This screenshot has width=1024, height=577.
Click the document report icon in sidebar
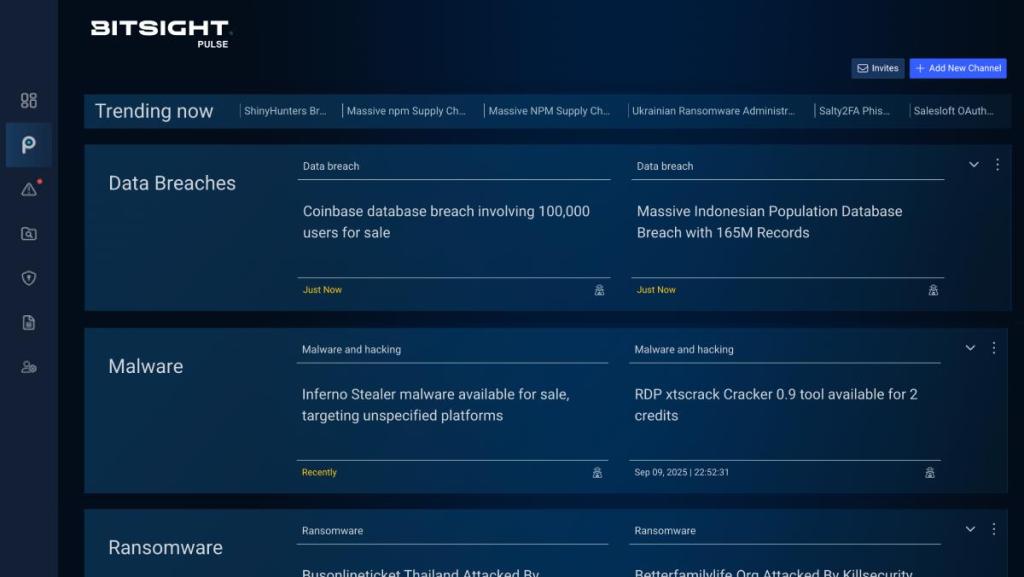point(29,322)
